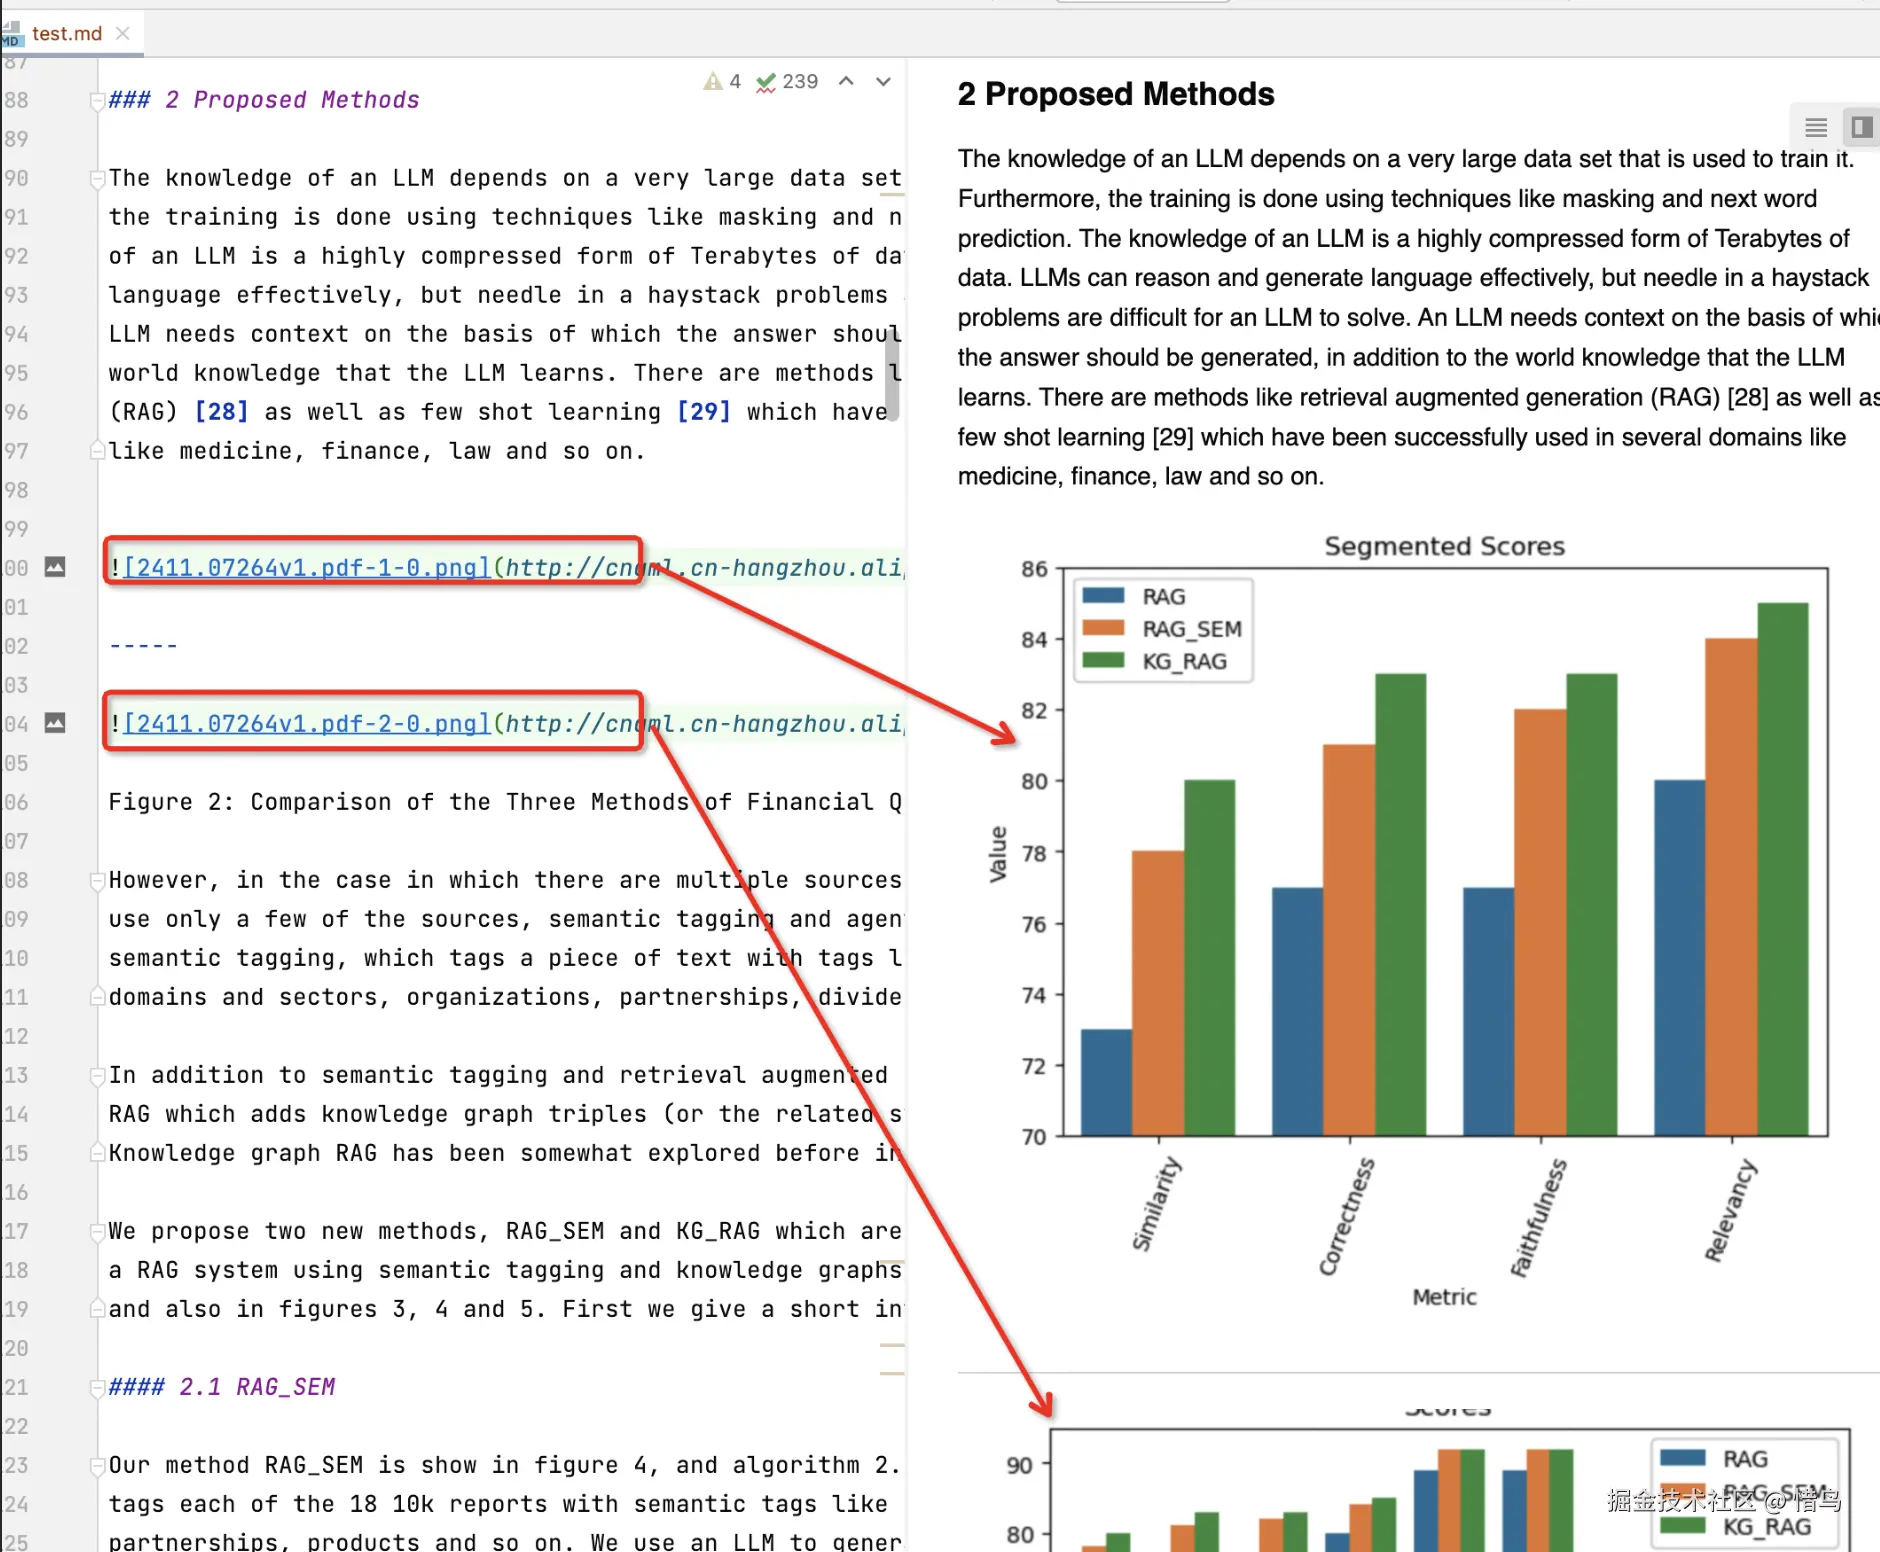Click fold end marker at 'domains and sectors' line

click(x=97, y=997)
